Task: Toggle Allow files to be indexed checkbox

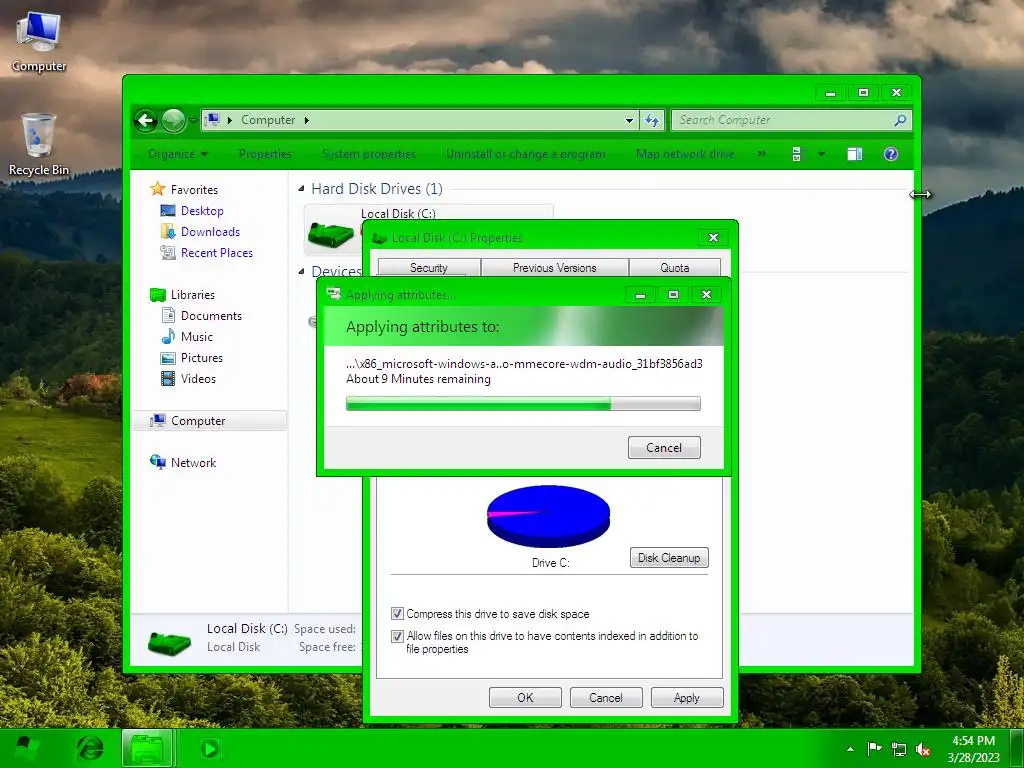Action: click(x=397, y=635)
